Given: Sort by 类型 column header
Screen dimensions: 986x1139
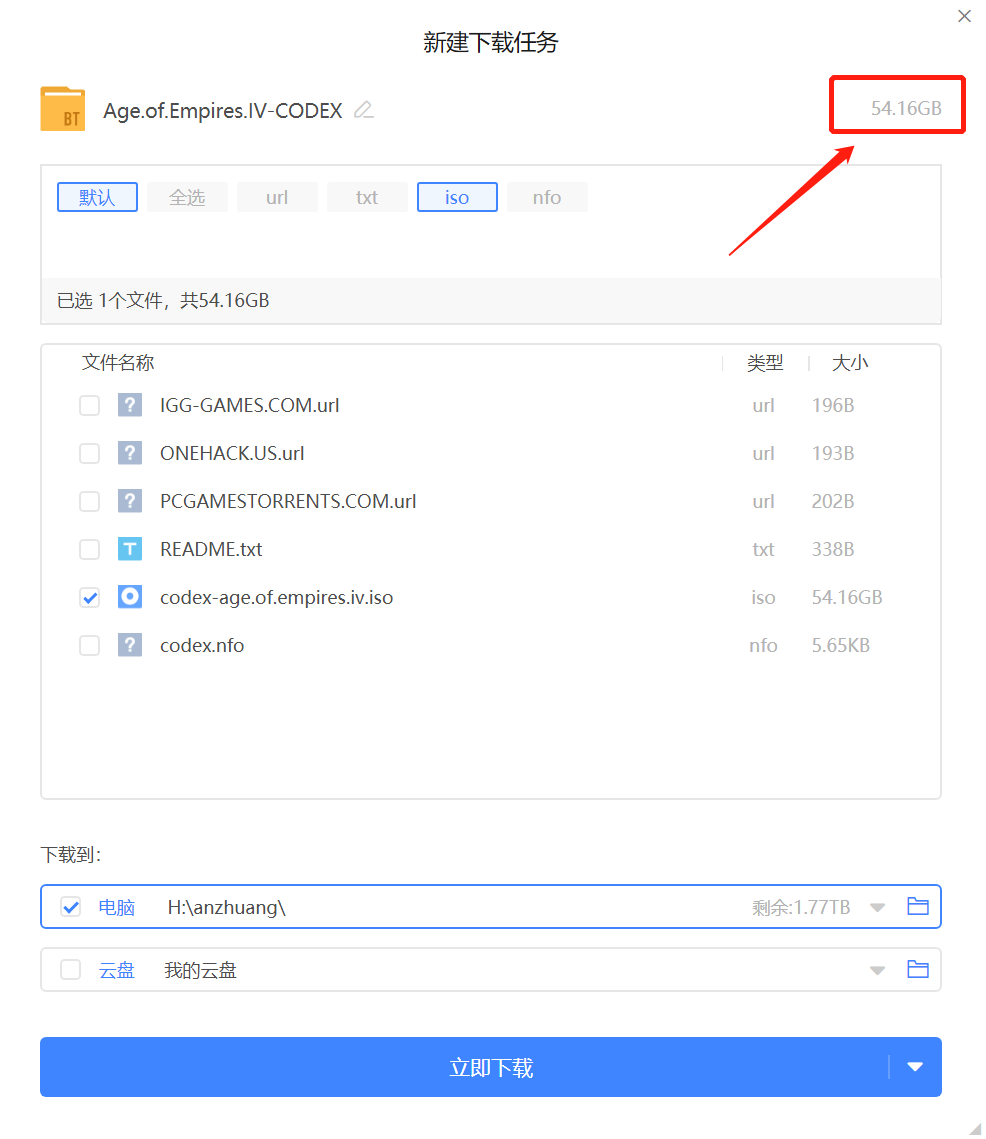Looking at the screenshot, I should (x=765, y=362).
